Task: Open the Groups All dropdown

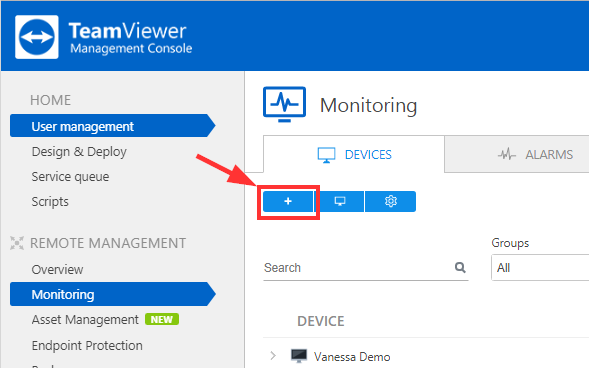Action: click(540, 268)
